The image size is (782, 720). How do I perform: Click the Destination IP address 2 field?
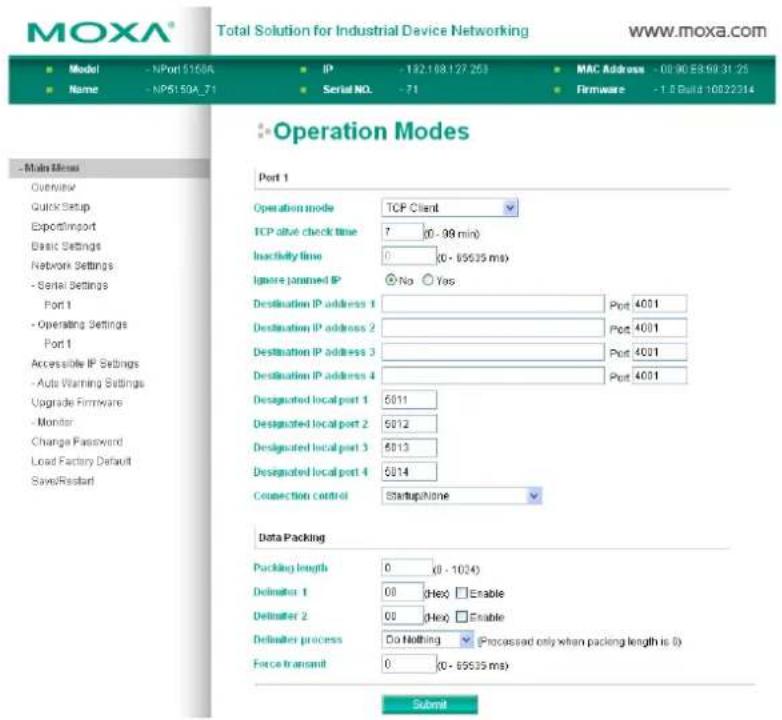493,328
